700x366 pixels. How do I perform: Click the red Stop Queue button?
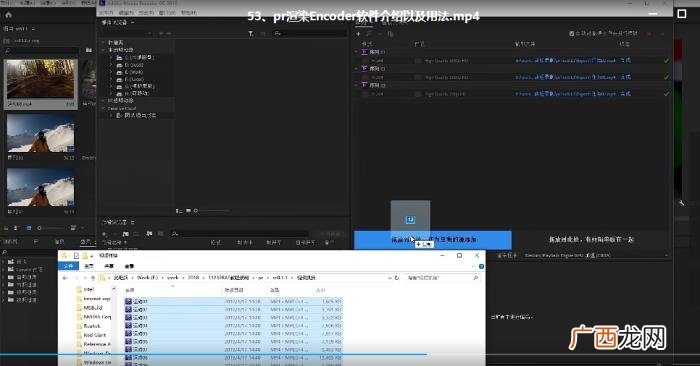click(x=650, y=33)
